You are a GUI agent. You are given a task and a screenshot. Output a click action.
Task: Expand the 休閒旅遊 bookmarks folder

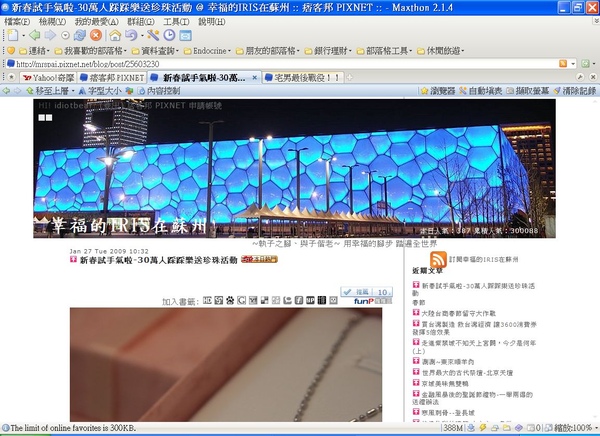(x=440, y=51)
